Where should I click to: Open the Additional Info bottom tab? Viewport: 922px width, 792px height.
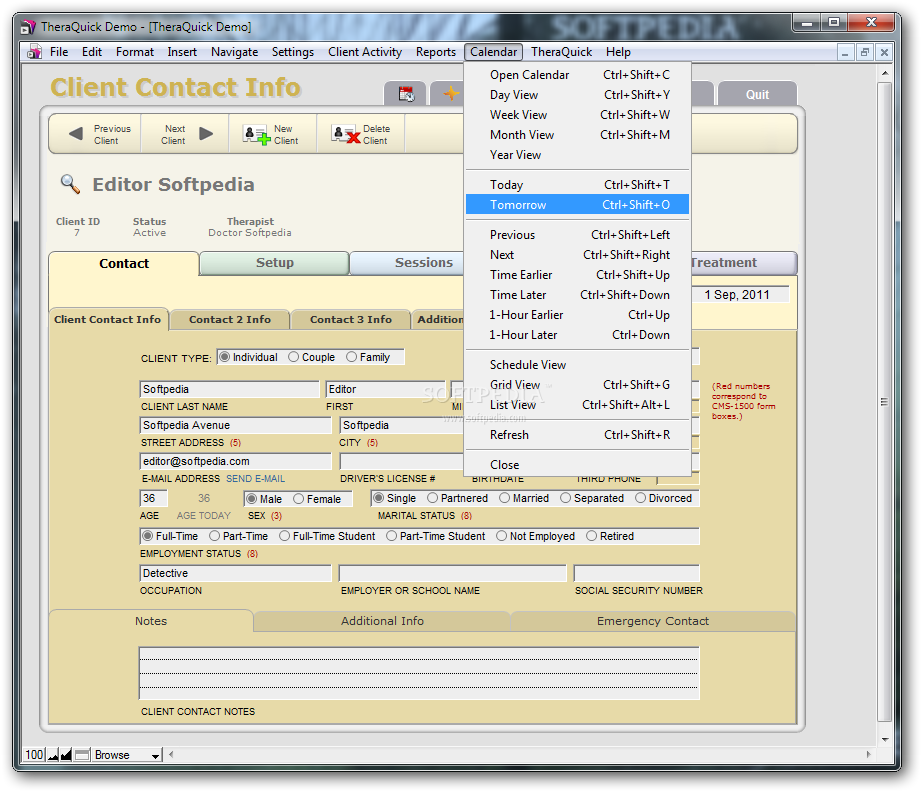[382, 621]
